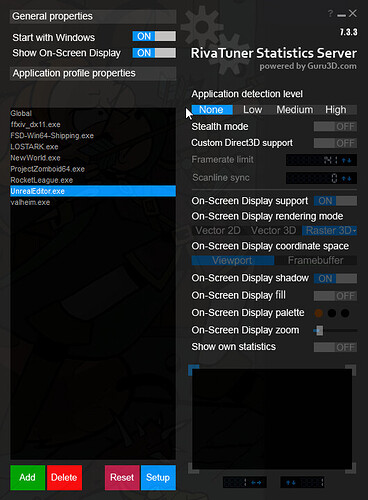Click the vertical OSD position stepper
The height and width of the screenshot is (500, 368).
302,482
